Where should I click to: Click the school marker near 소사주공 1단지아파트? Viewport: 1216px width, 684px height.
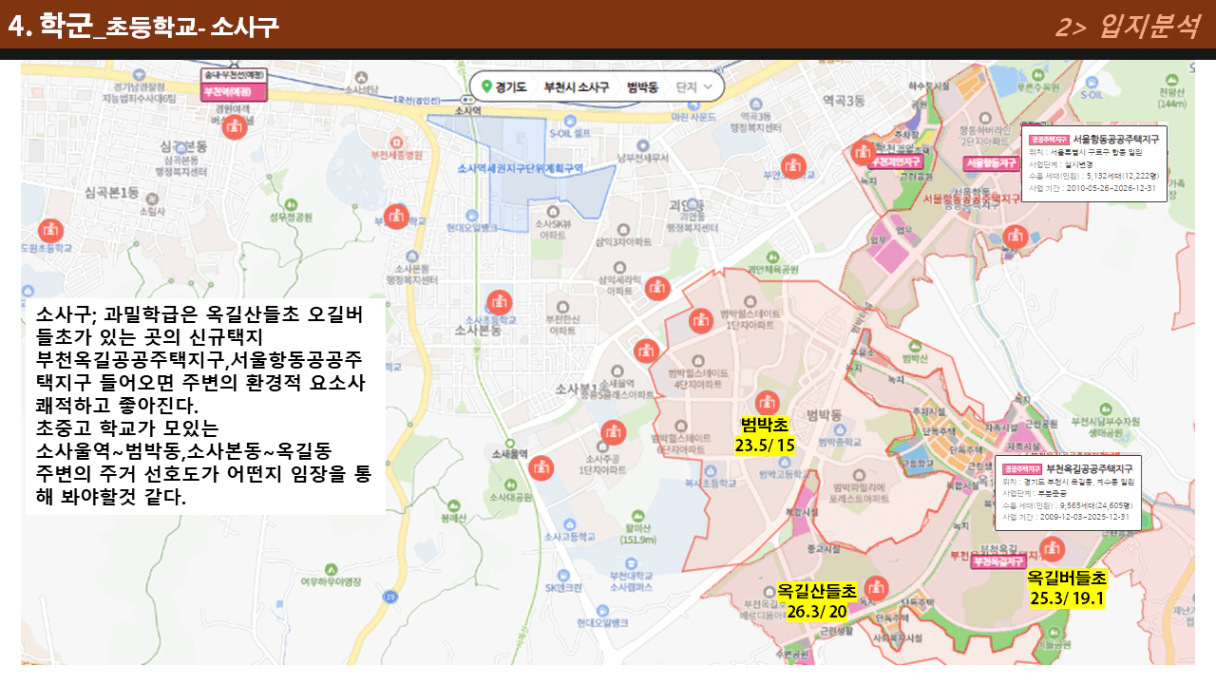coord(613,431)
